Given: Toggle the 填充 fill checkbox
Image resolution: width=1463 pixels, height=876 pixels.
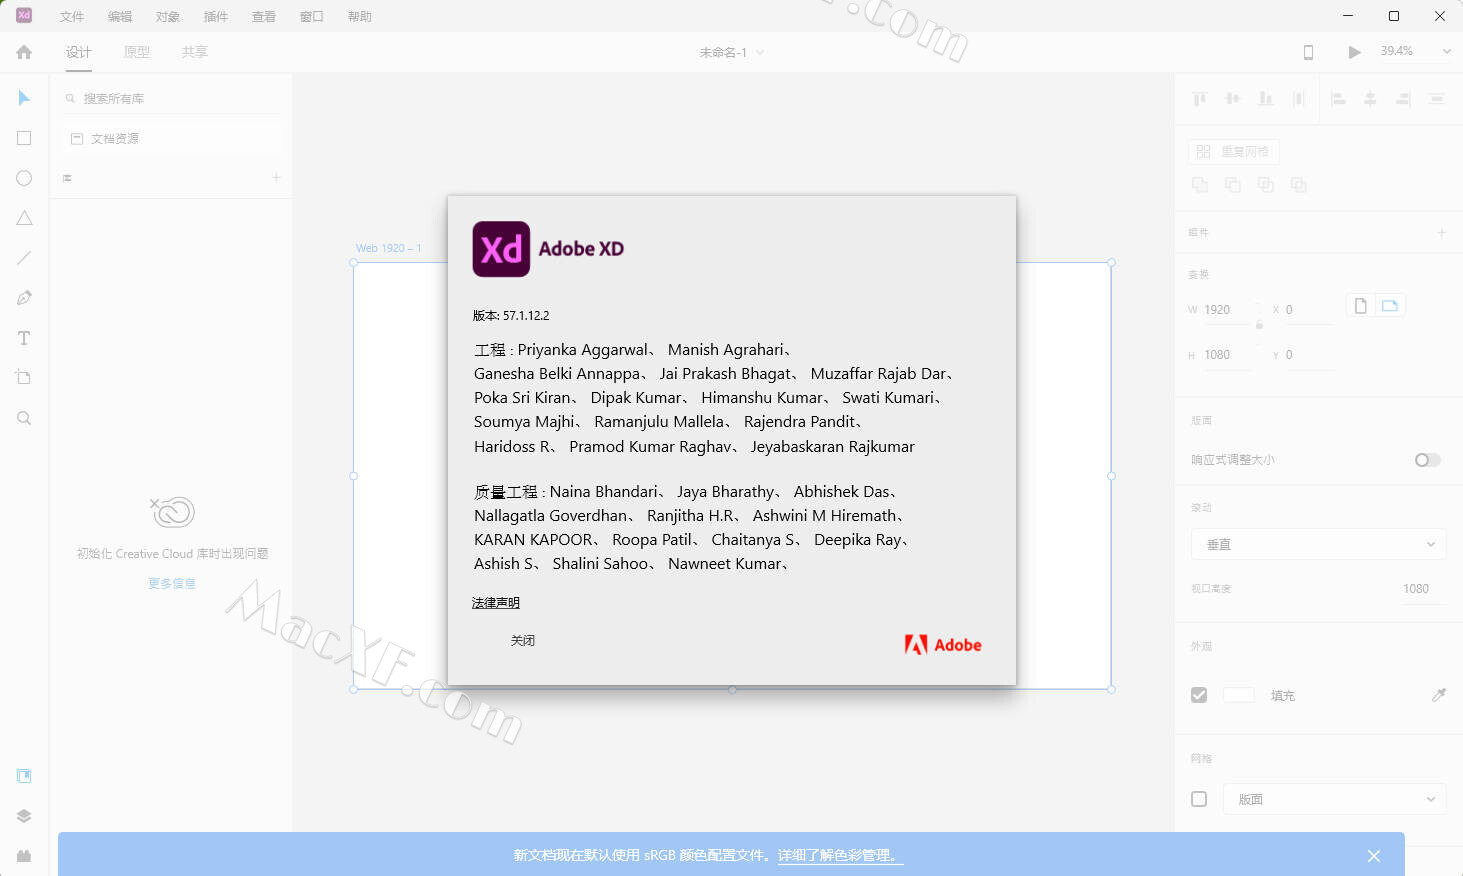Looking at the screenshot, I should tap(1199, 695).
